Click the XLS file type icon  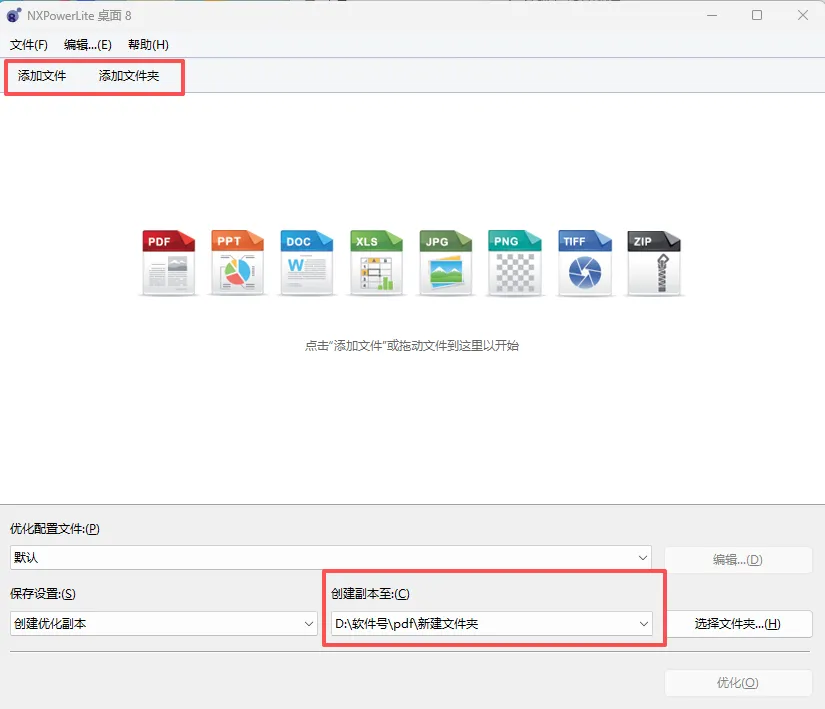pos(376,262)
